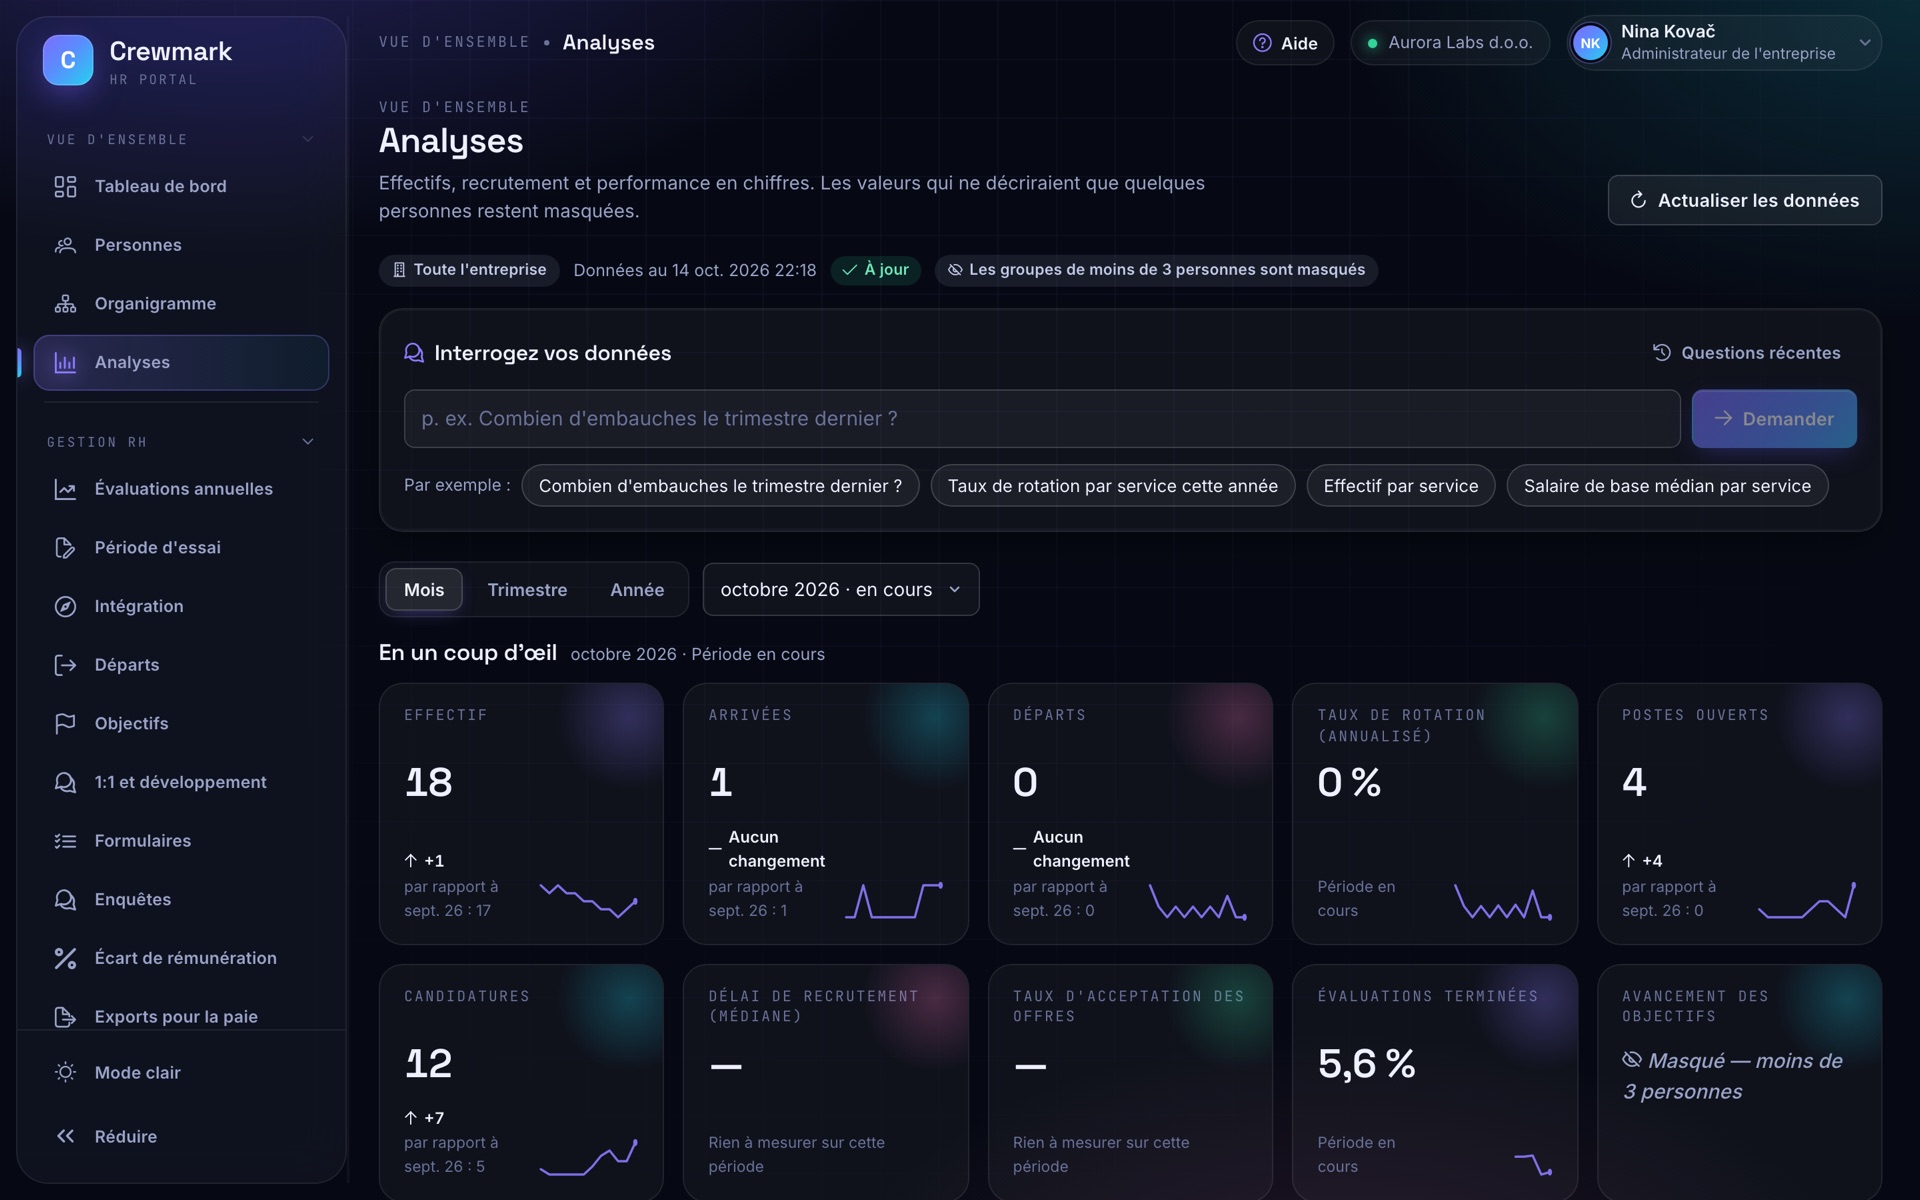Open the Effectif metric card

tap(521, 814)
